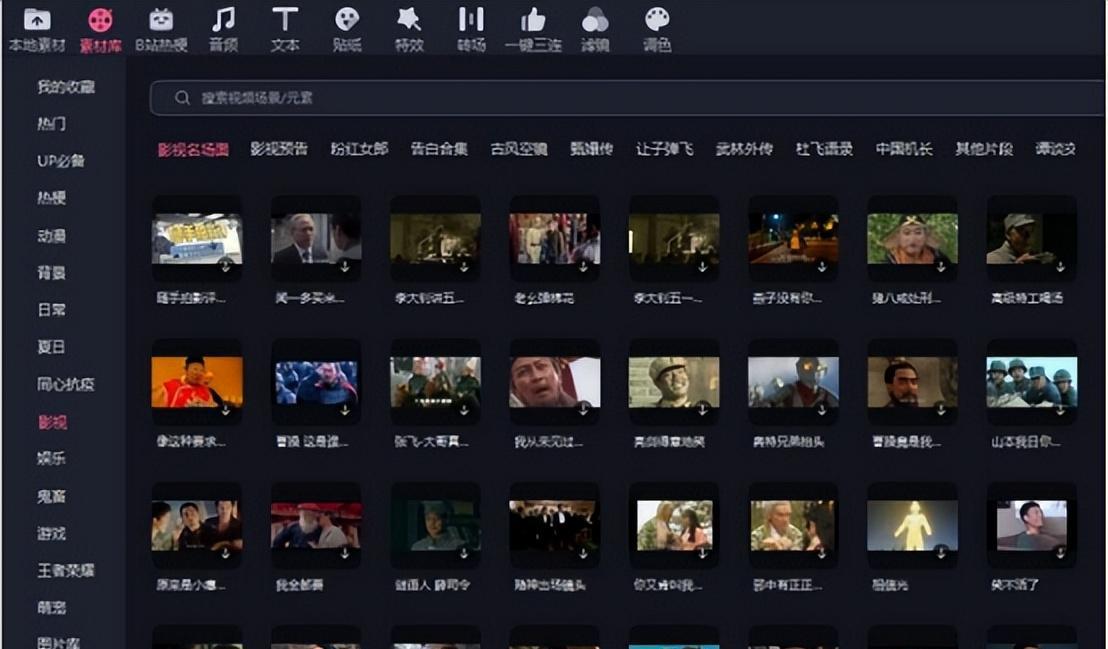Switch to the 武林外传 tab
Image resolution: width=1108 pixels, height=649 pixels.
point(744,149)
